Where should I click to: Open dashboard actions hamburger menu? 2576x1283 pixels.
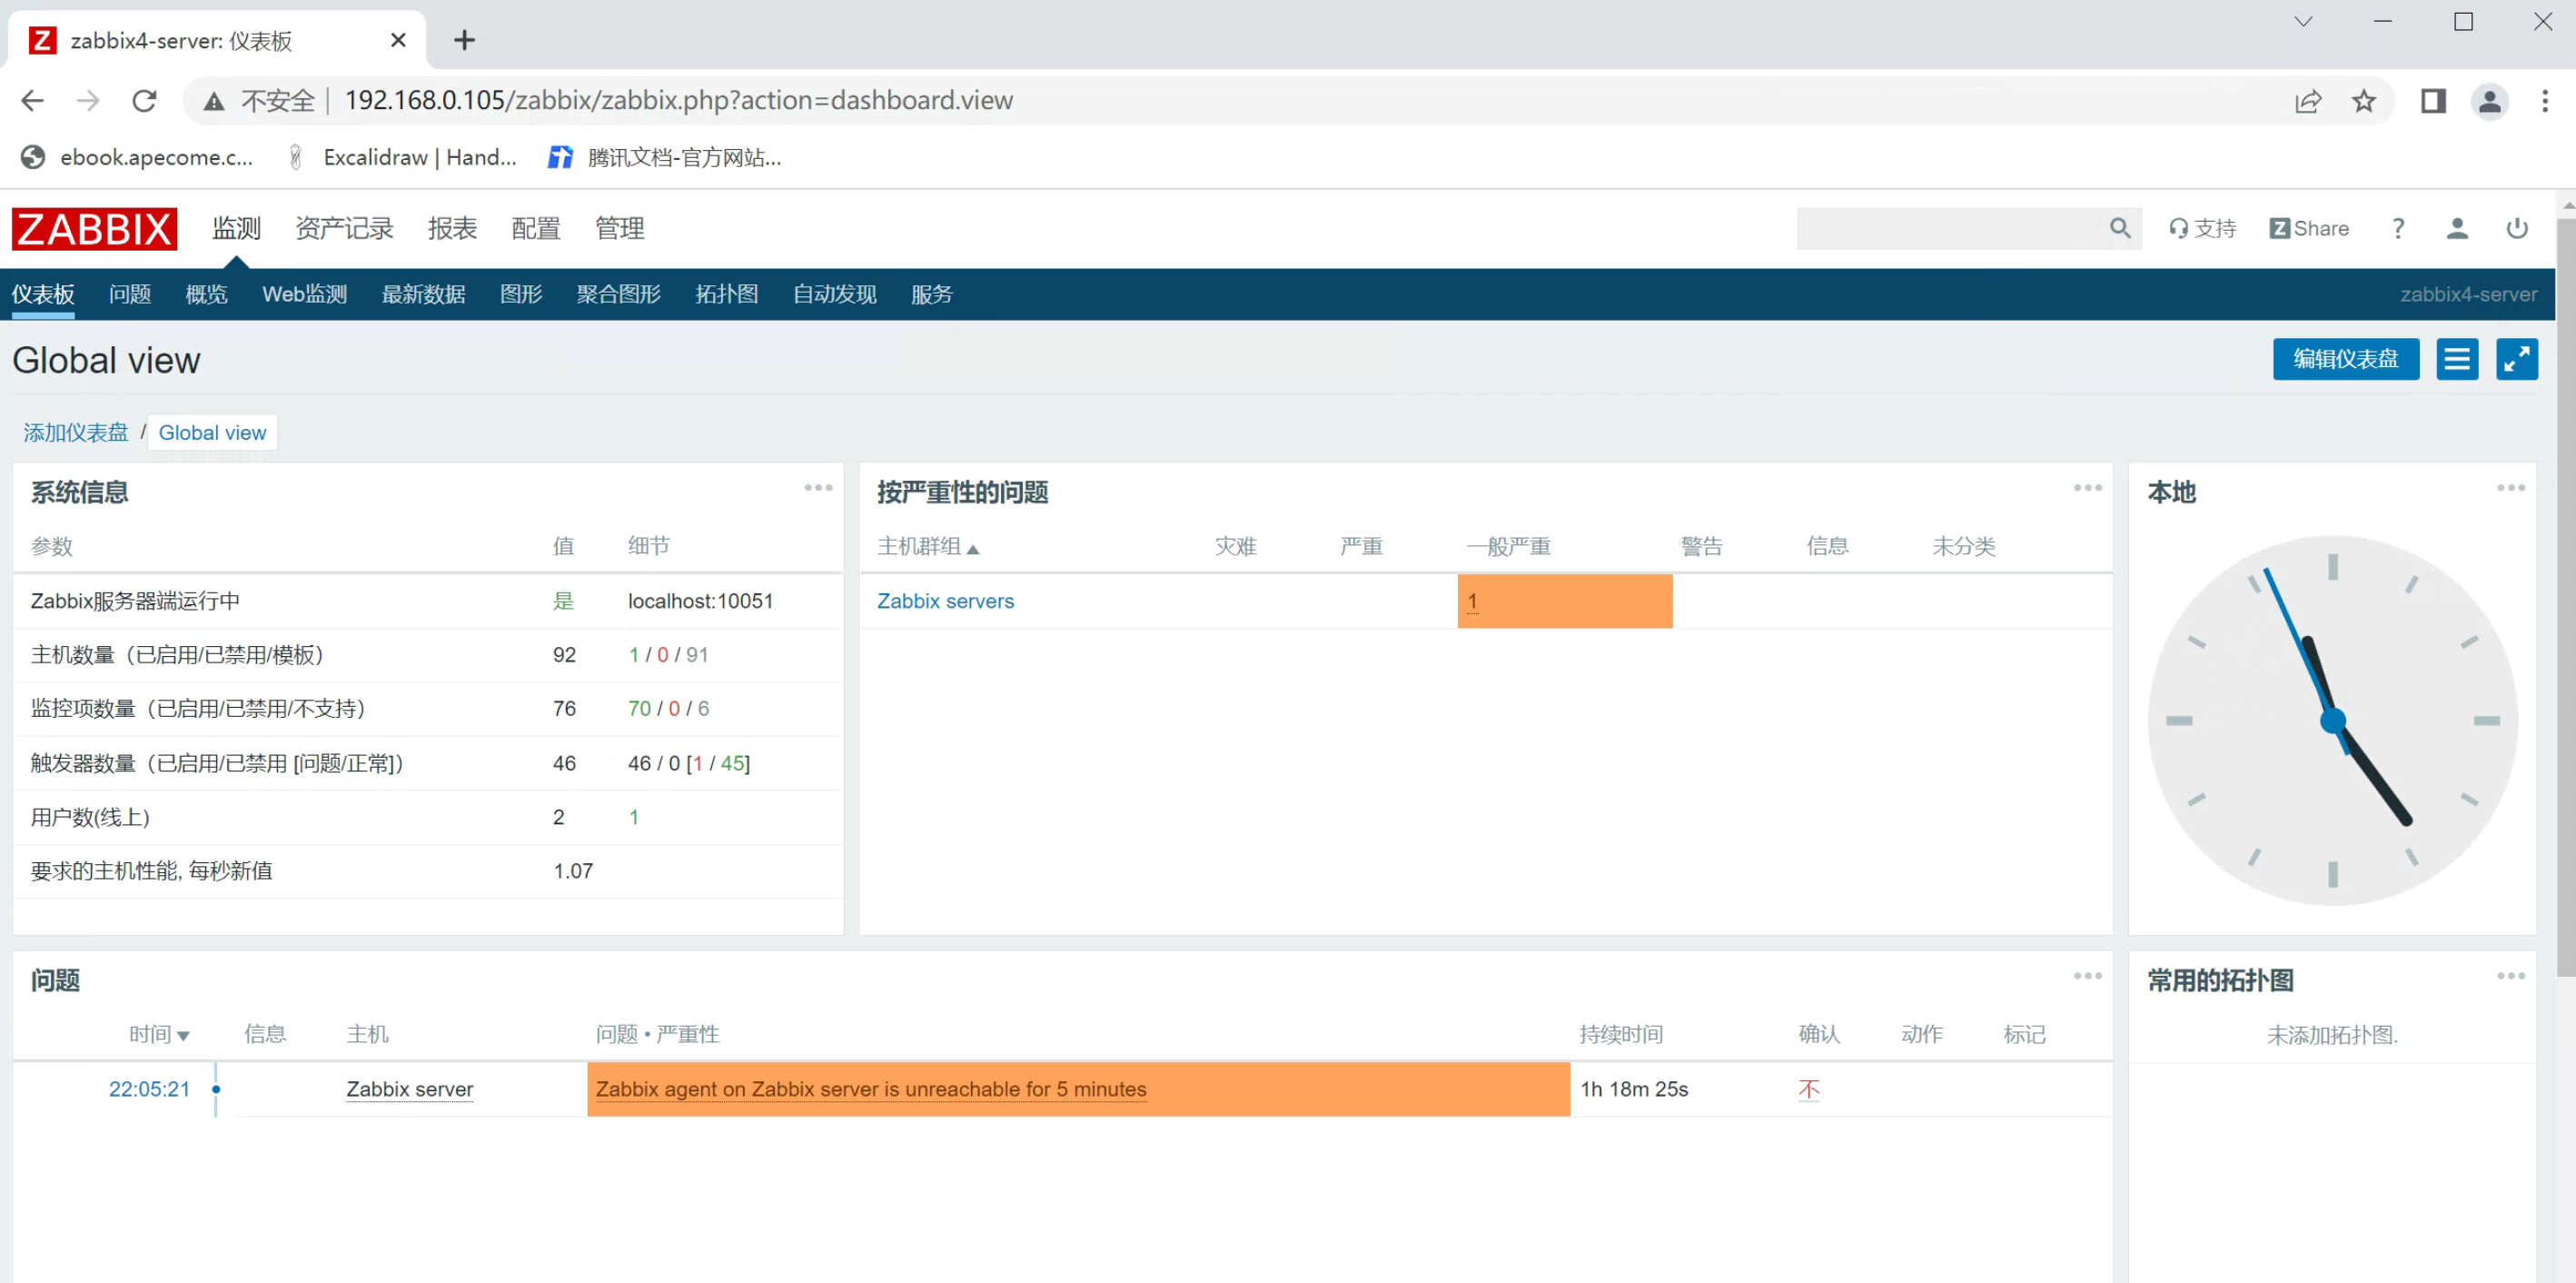click(x=2456, y=359)
